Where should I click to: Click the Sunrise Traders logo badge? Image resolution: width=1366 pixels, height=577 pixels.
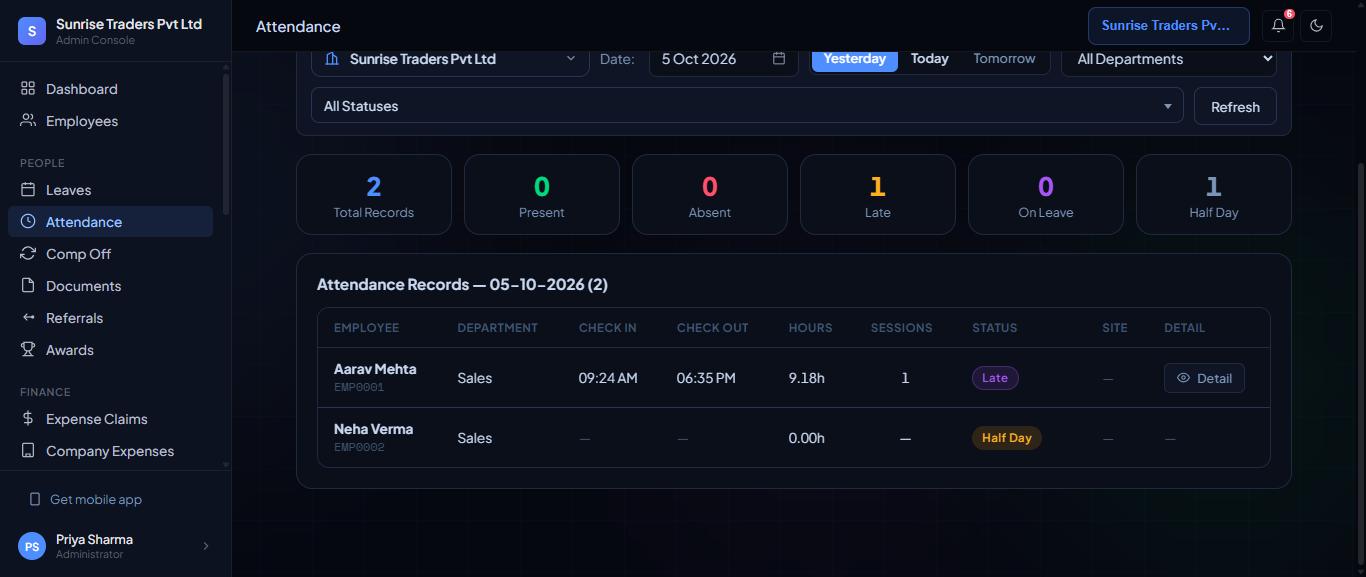32,31
